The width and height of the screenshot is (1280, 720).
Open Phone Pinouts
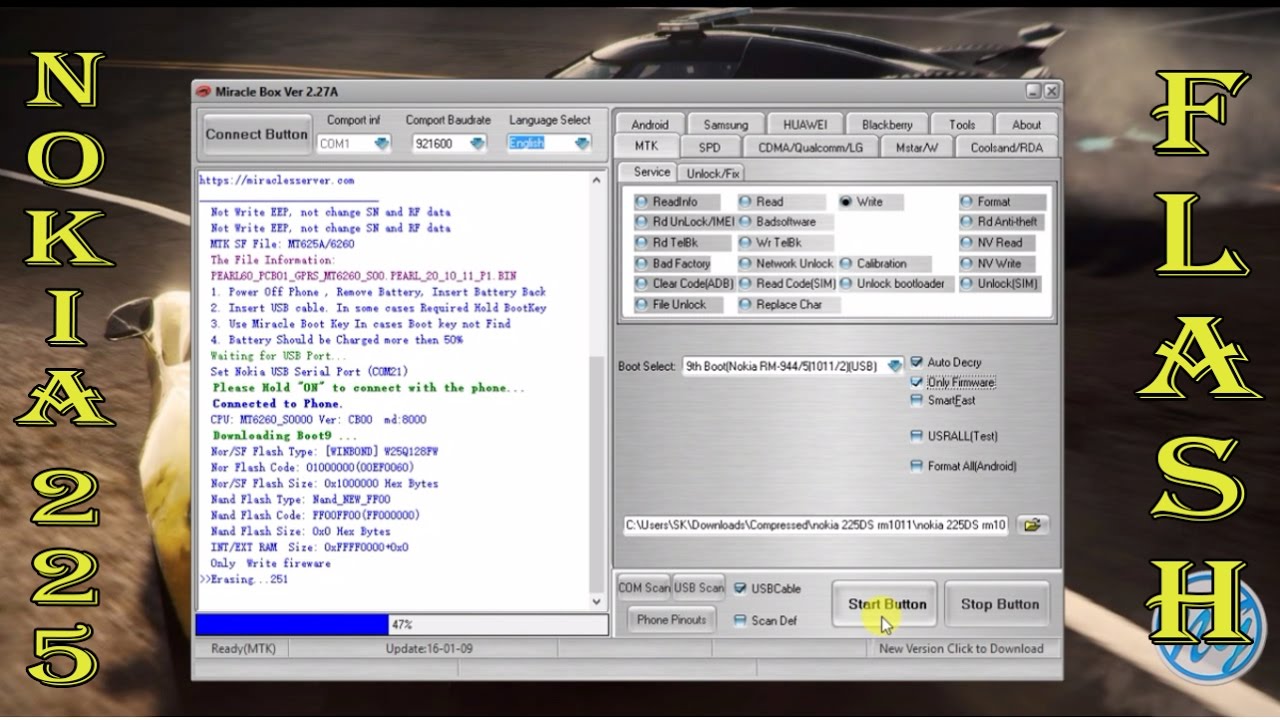tap(672, 619)
